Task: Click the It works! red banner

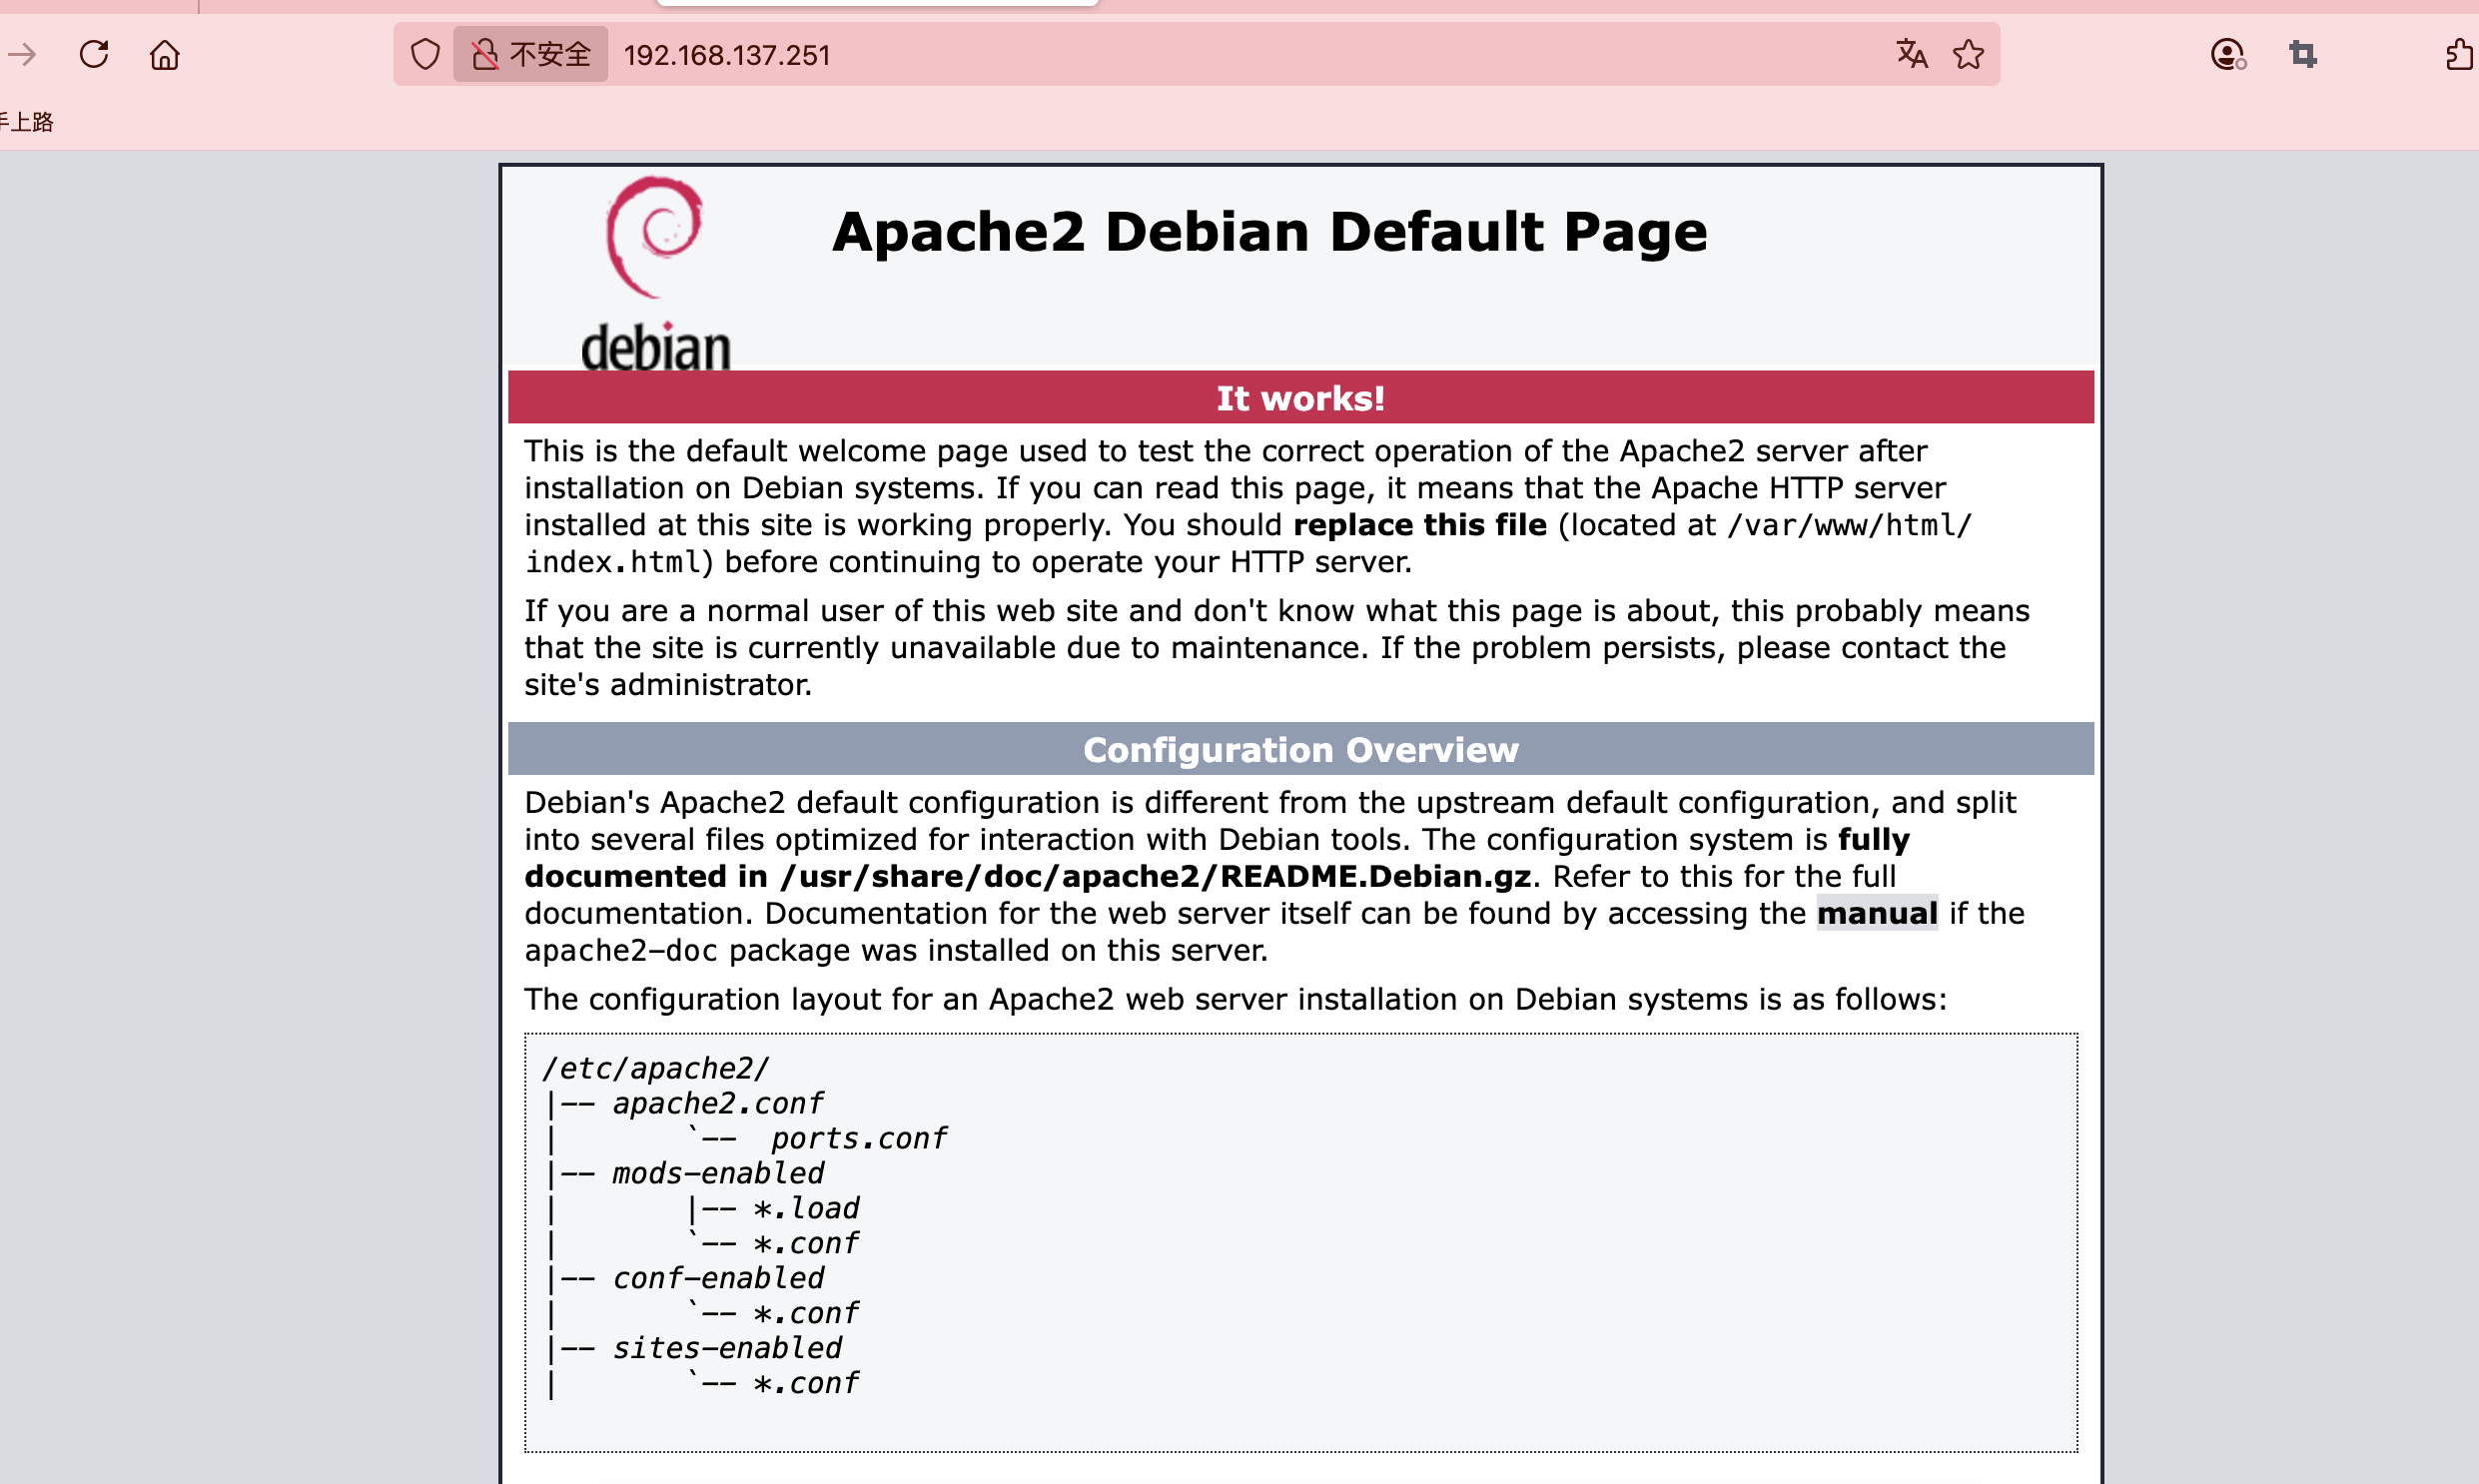Action: pyautogui.click(x=1301, y=398)
